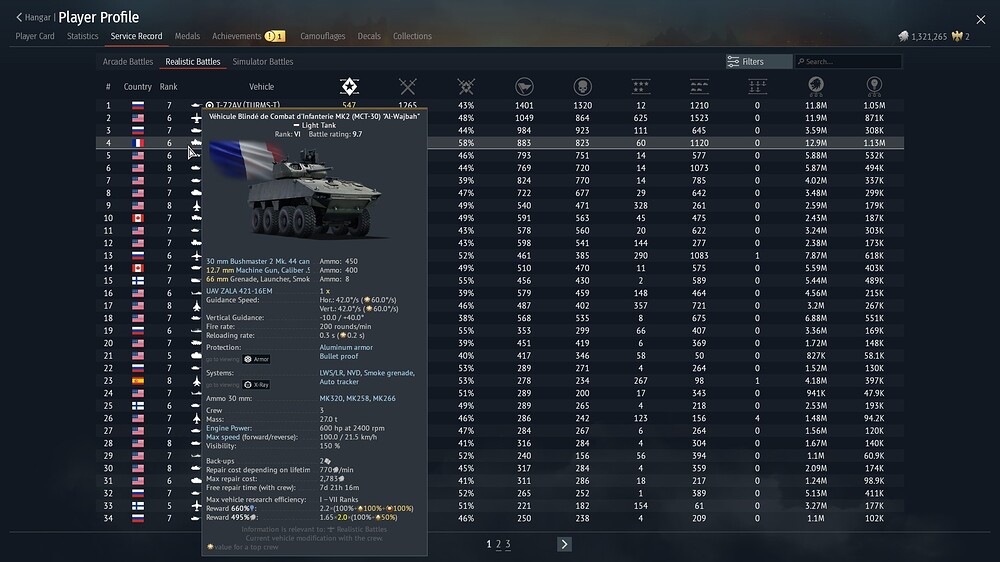Viewport: 1000px width, 562px height.
Task: Click the Silver Lions earned column icon
Action: [x=815, y=87]
